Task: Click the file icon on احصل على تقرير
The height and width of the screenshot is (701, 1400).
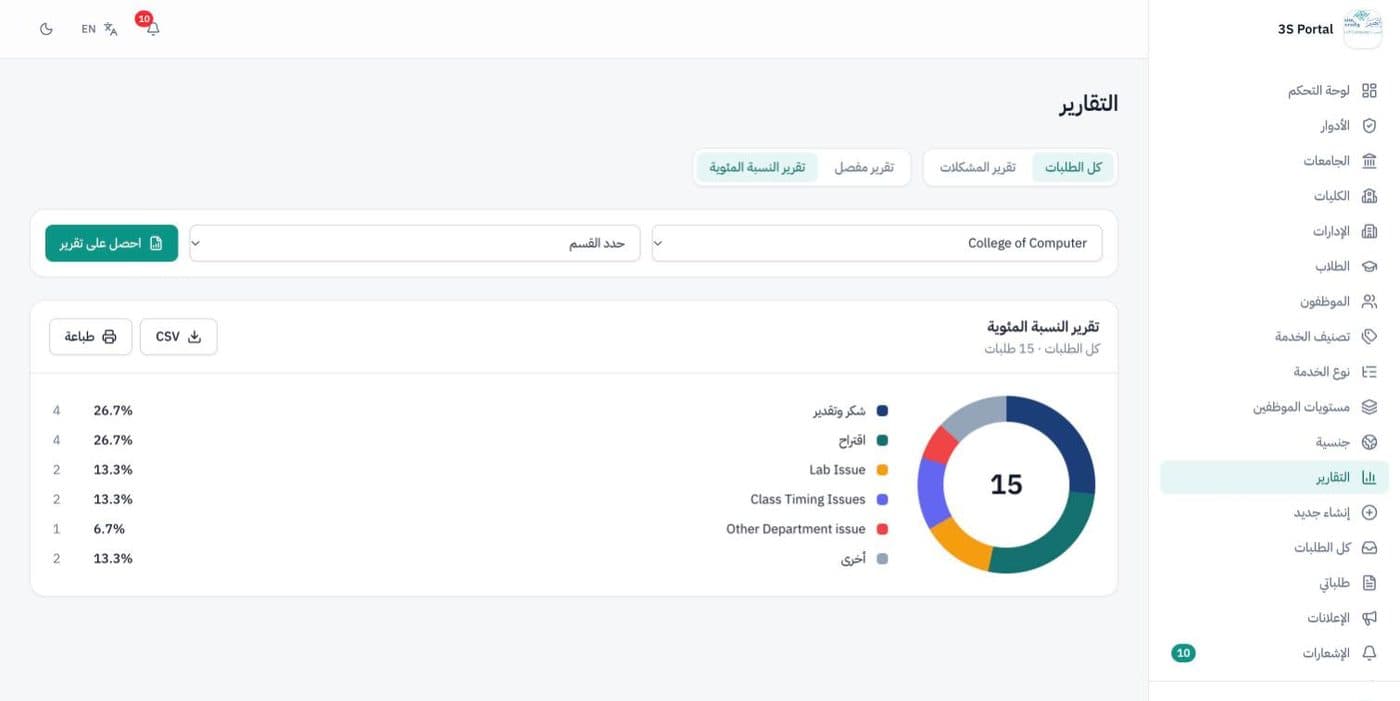Action: click(156, 243)
